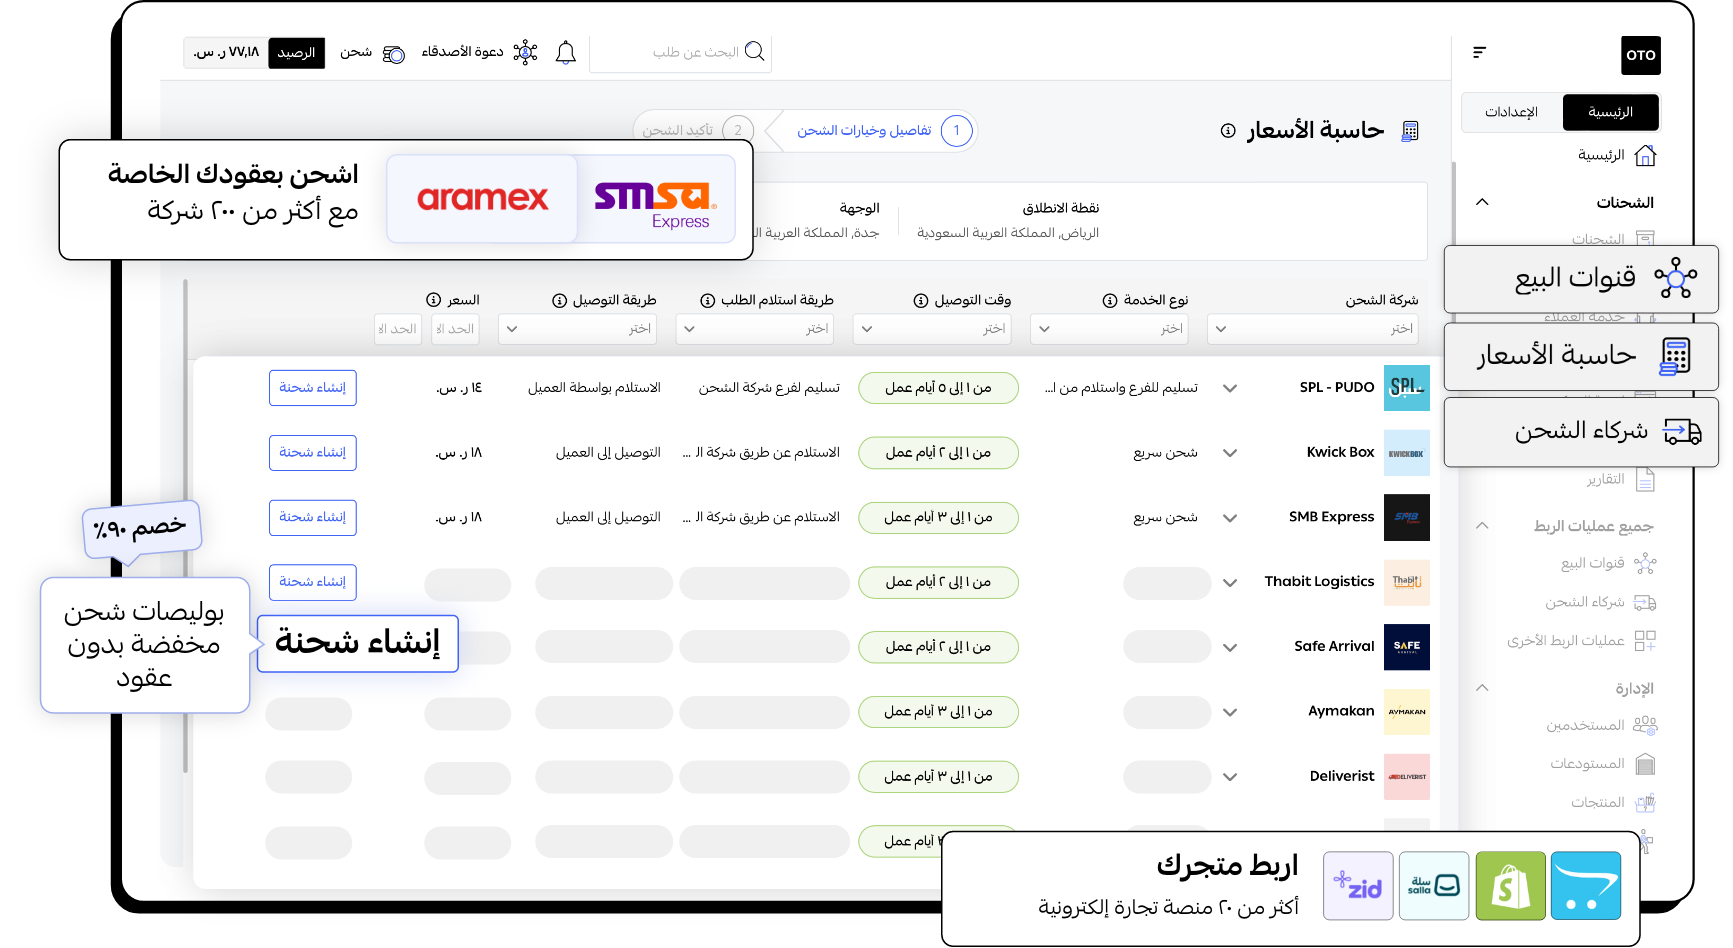Open the وقت التوصيل filter dropdown
This screenshot has height=948, width=1733.
click(932, 329)
